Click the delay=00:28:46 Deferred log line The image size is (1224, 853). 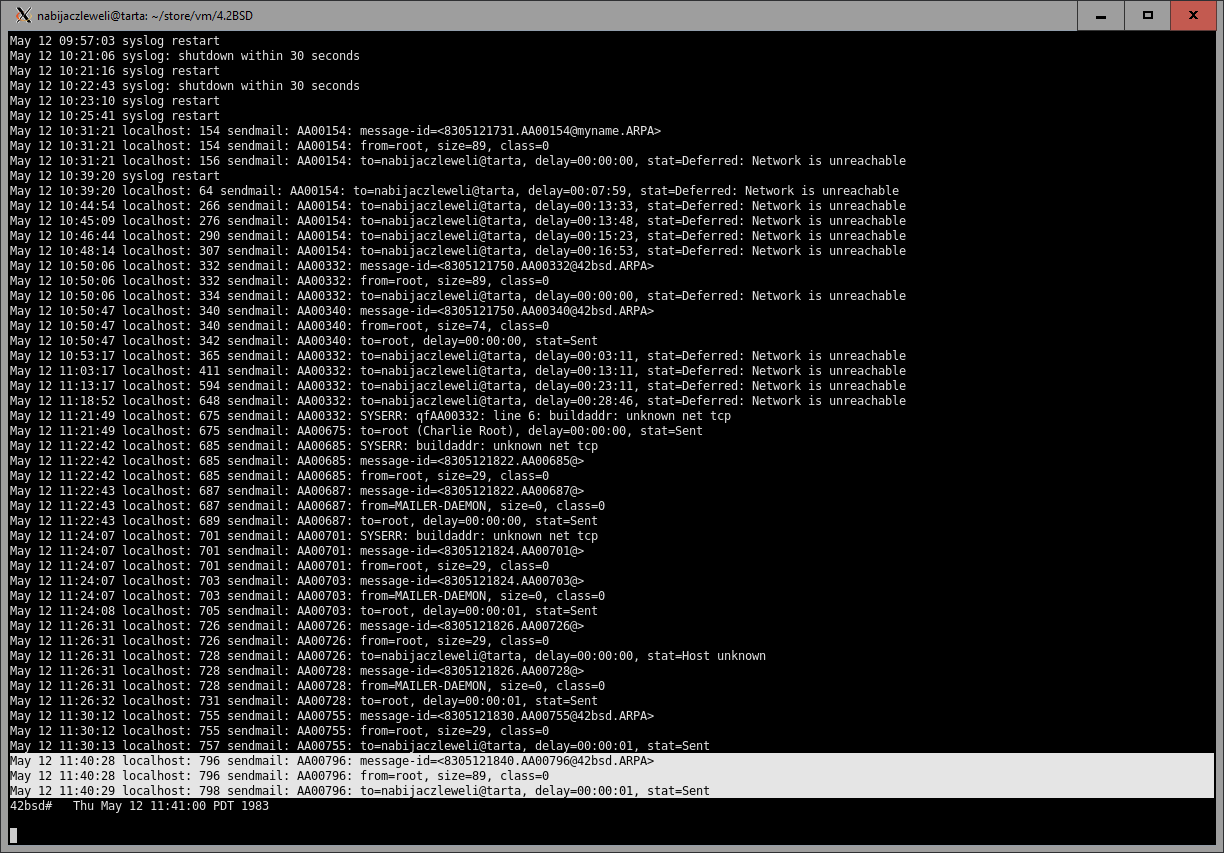(457, 401)
